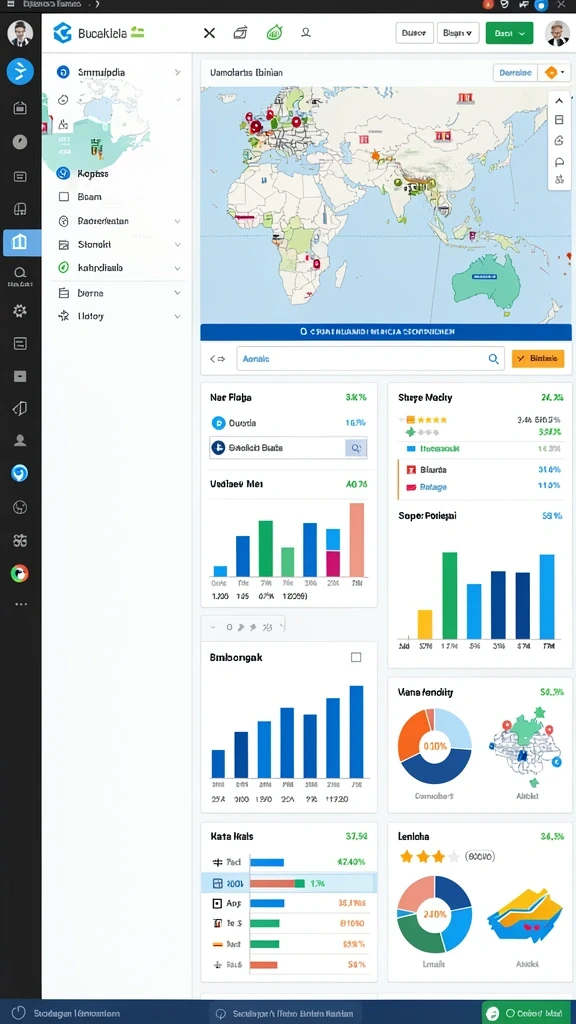The height and width of the screenshot is (1024, 576).
Task: Expand the Utdoy item chevron
Action: [178, 316]
